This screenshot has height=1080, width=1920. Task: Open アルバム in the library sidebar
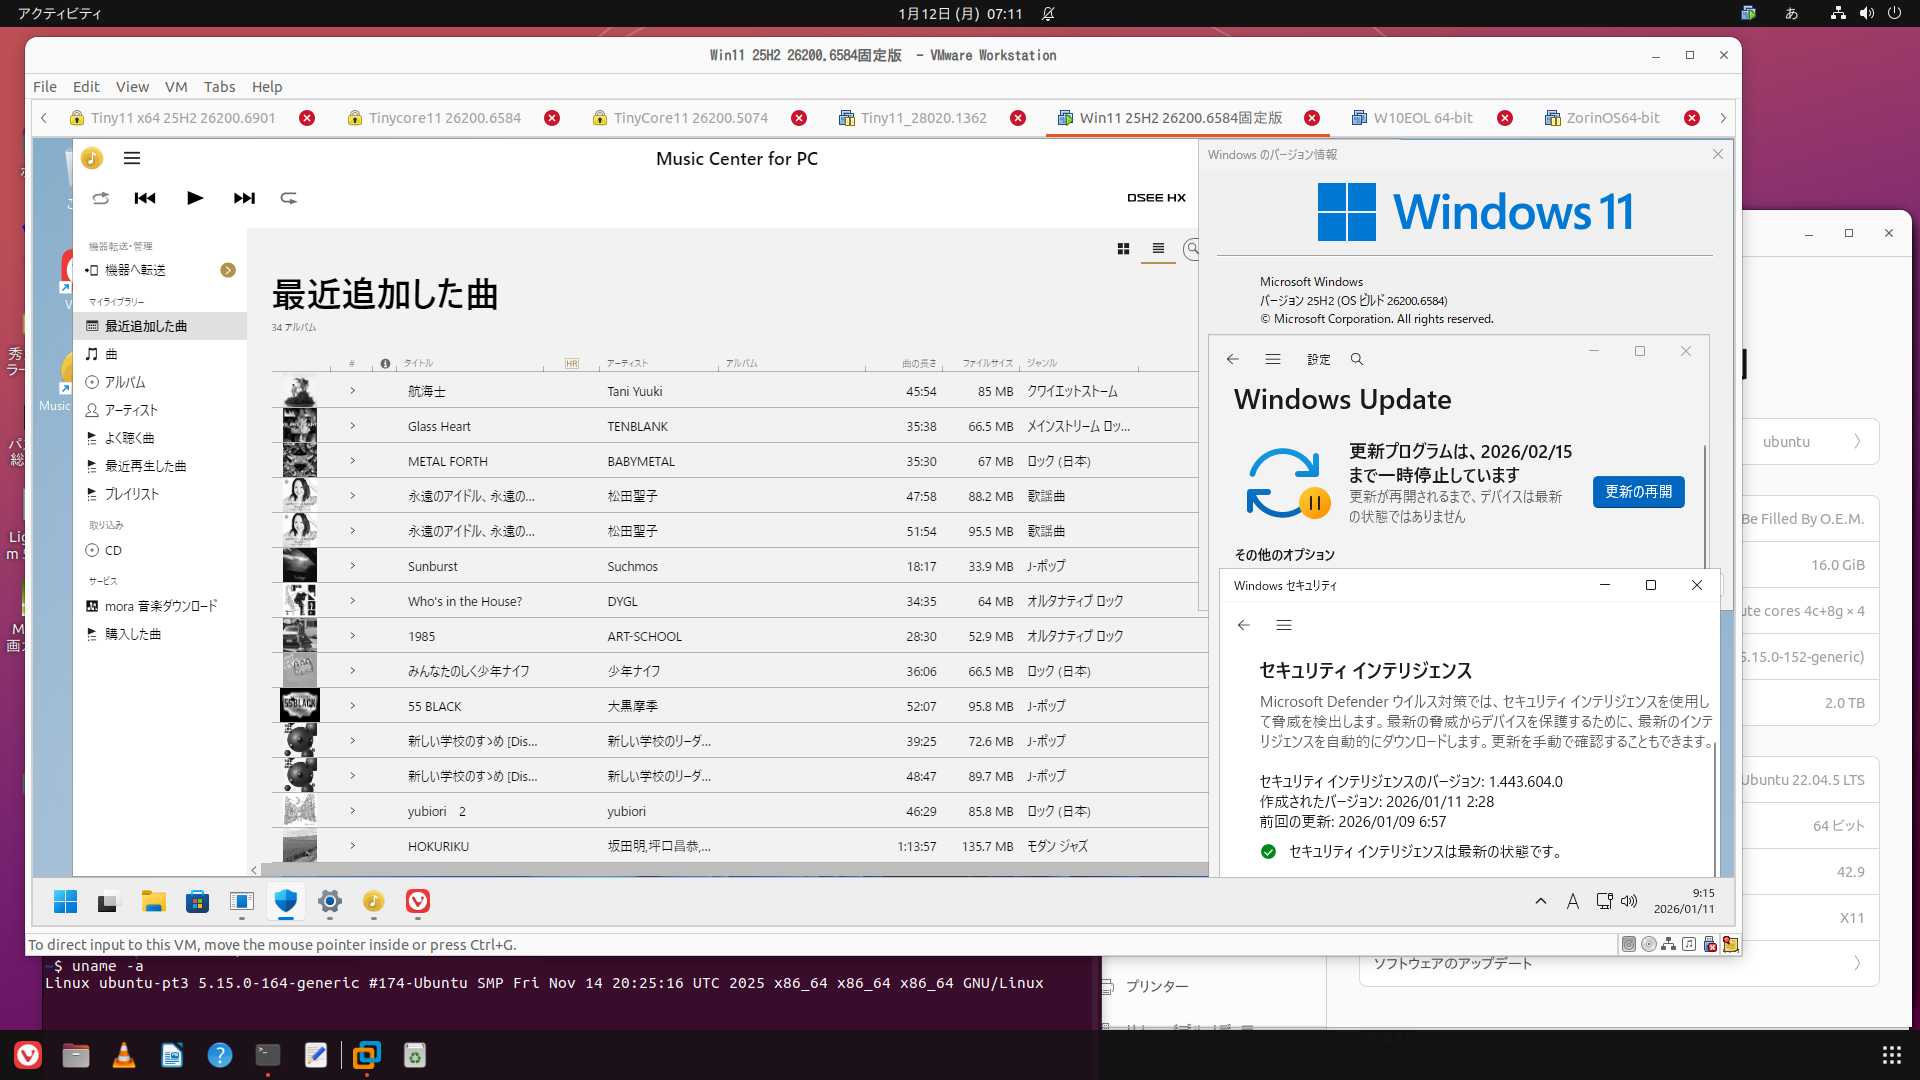point(125,382)
